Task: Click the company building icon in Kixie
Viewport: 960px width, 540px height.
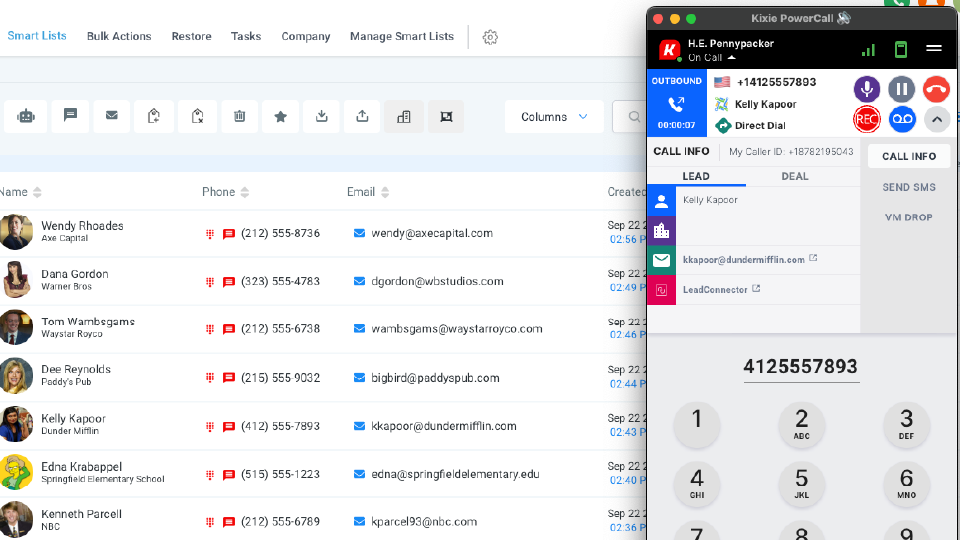Action: 661,231
